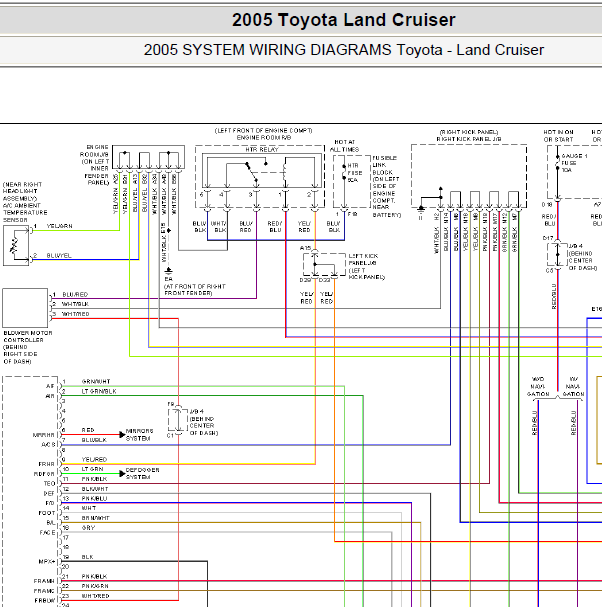
Task: Click the sensor pin 1 'YEL/GRN' label
Action: (x=59, y=226)
